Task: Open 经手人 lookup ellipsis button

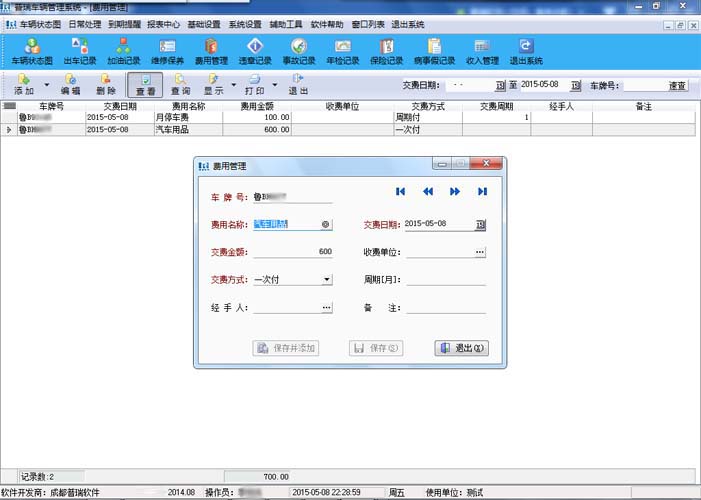Action: pos(327,308)
